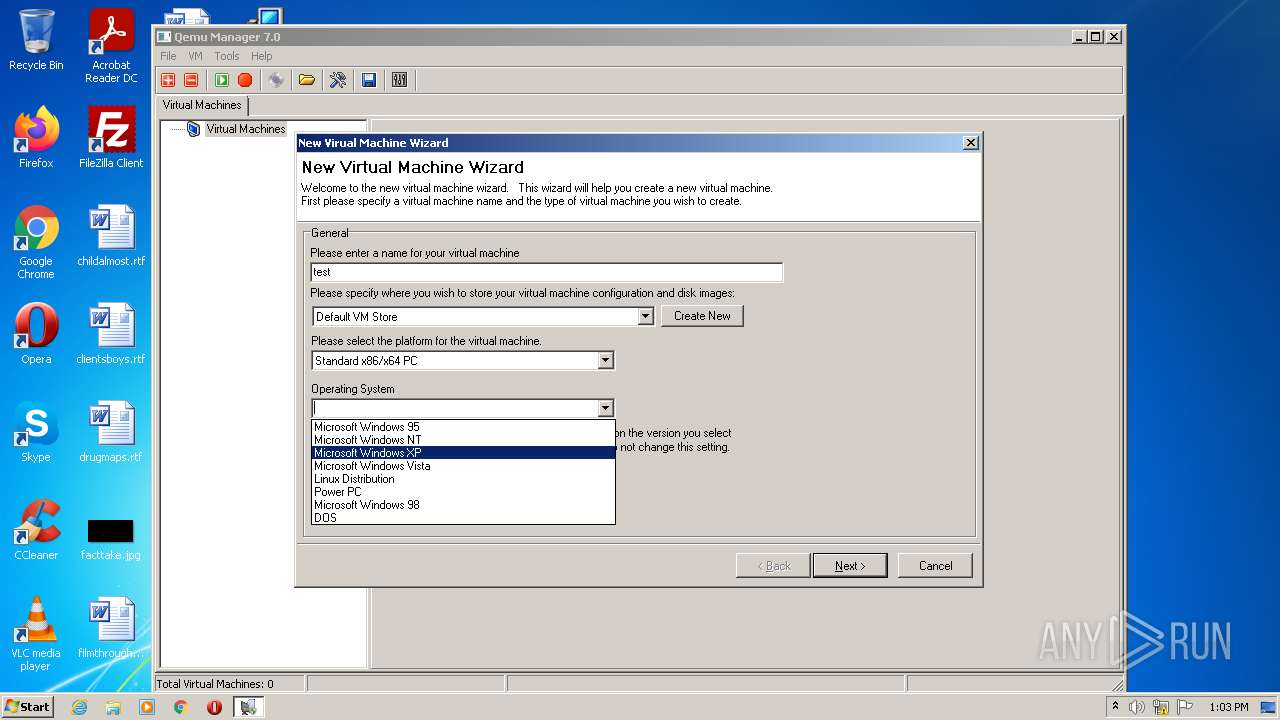This screenshot has width=1280, height=720.
Task: Choose Power PC from the list
Action: pos(463,492)
